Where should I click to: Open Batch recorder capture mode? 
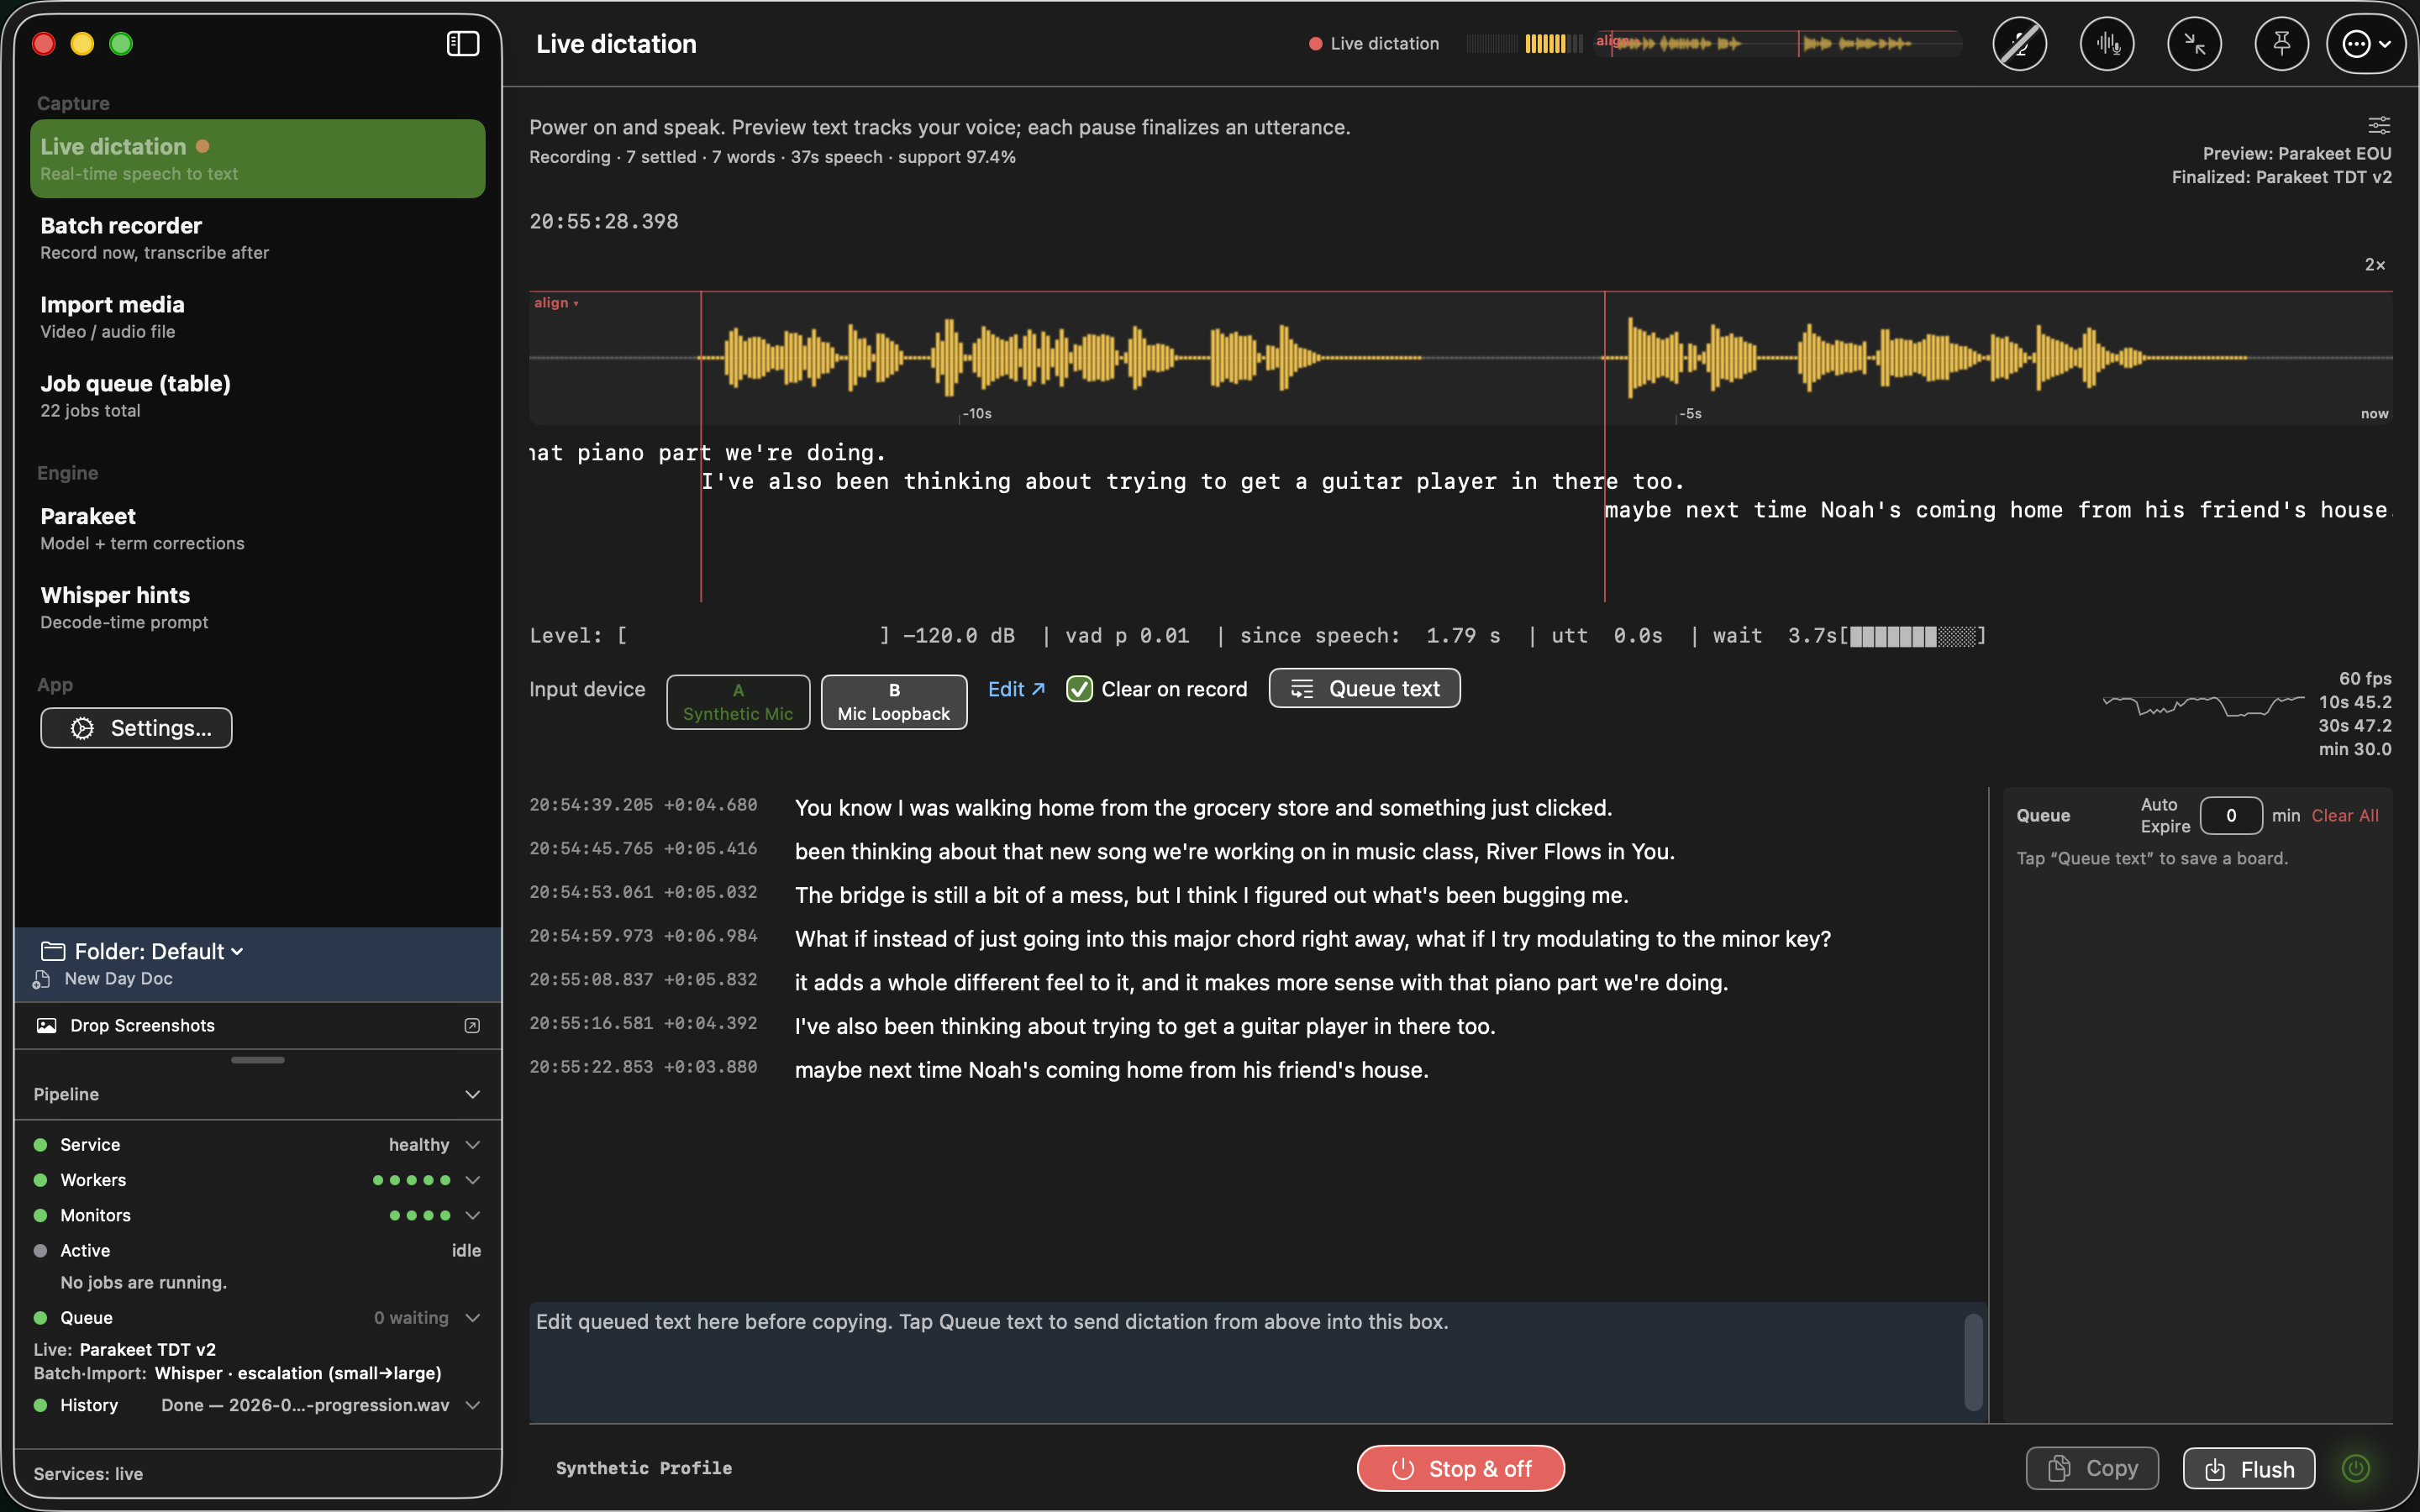click(257, 238)
